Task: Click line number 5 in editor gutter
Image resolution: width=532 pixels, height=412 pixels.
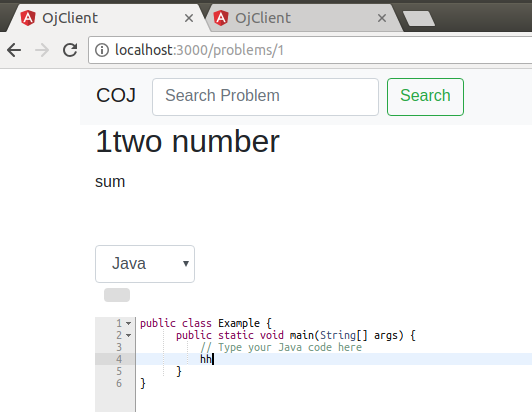Action: pos(119,371)
